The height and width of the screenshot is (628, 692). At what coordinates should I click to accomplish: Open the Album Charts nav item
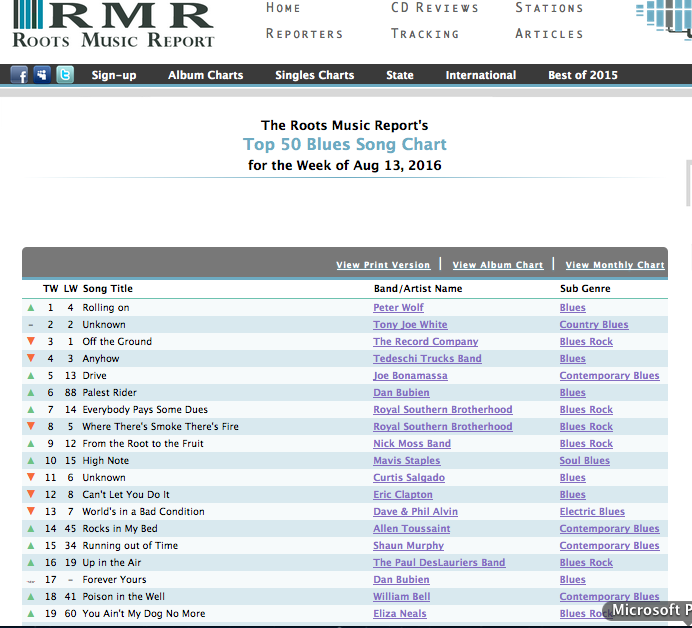click(206, 75)
